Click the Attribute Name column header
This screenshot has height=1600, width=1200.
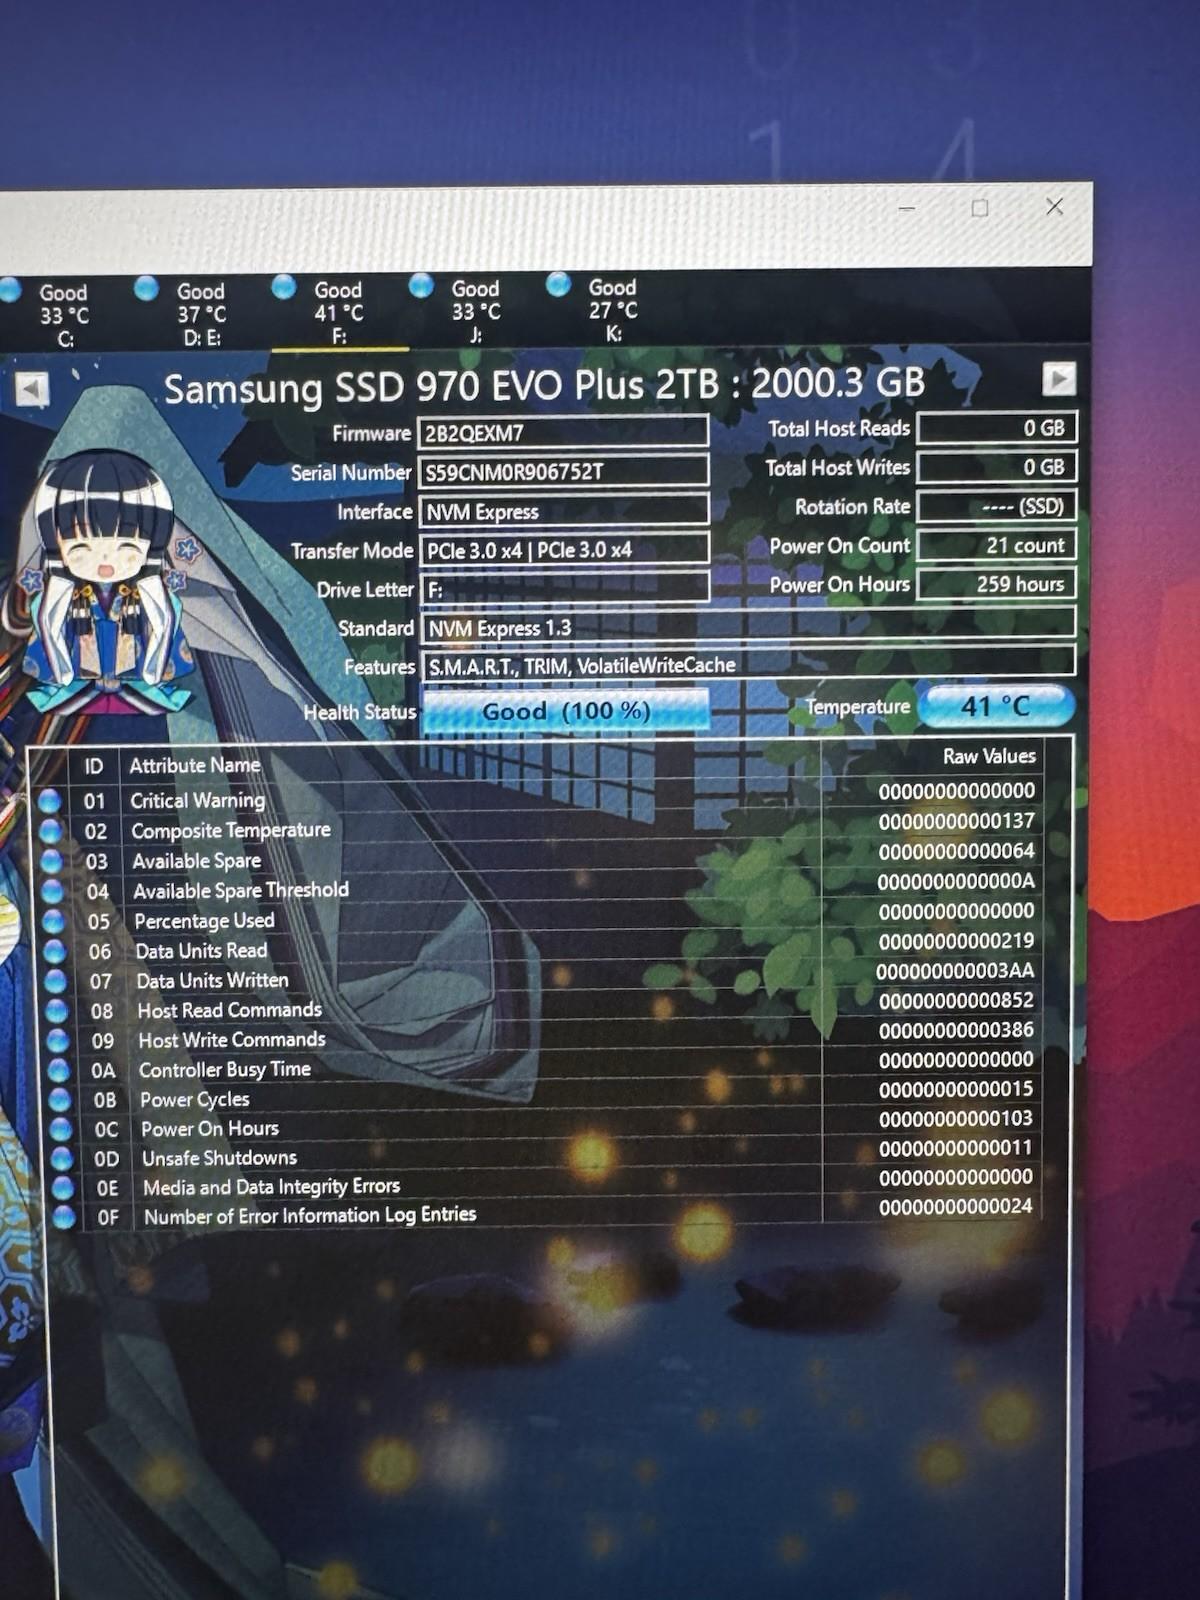[195, 765]
